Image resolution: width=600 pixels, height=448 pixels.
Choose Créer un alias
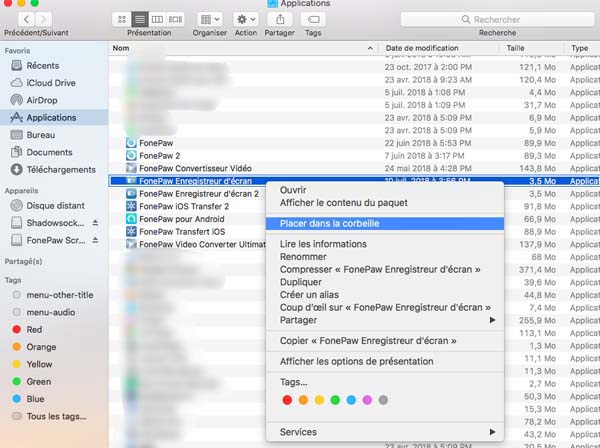[385, 295]
